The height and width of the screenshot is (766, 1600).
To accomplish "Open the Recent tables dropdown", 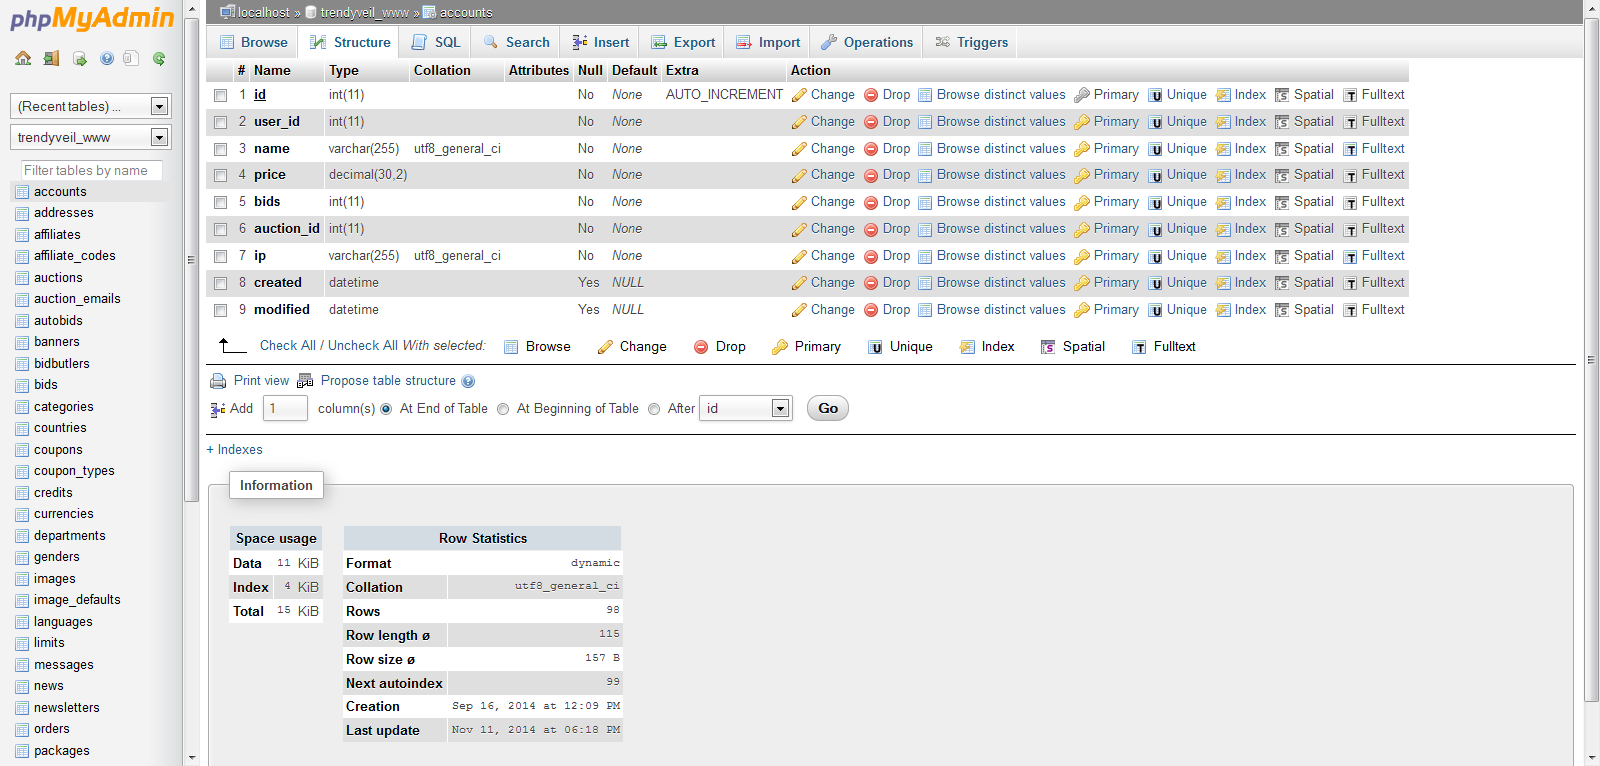I will (x=90, y=106).
